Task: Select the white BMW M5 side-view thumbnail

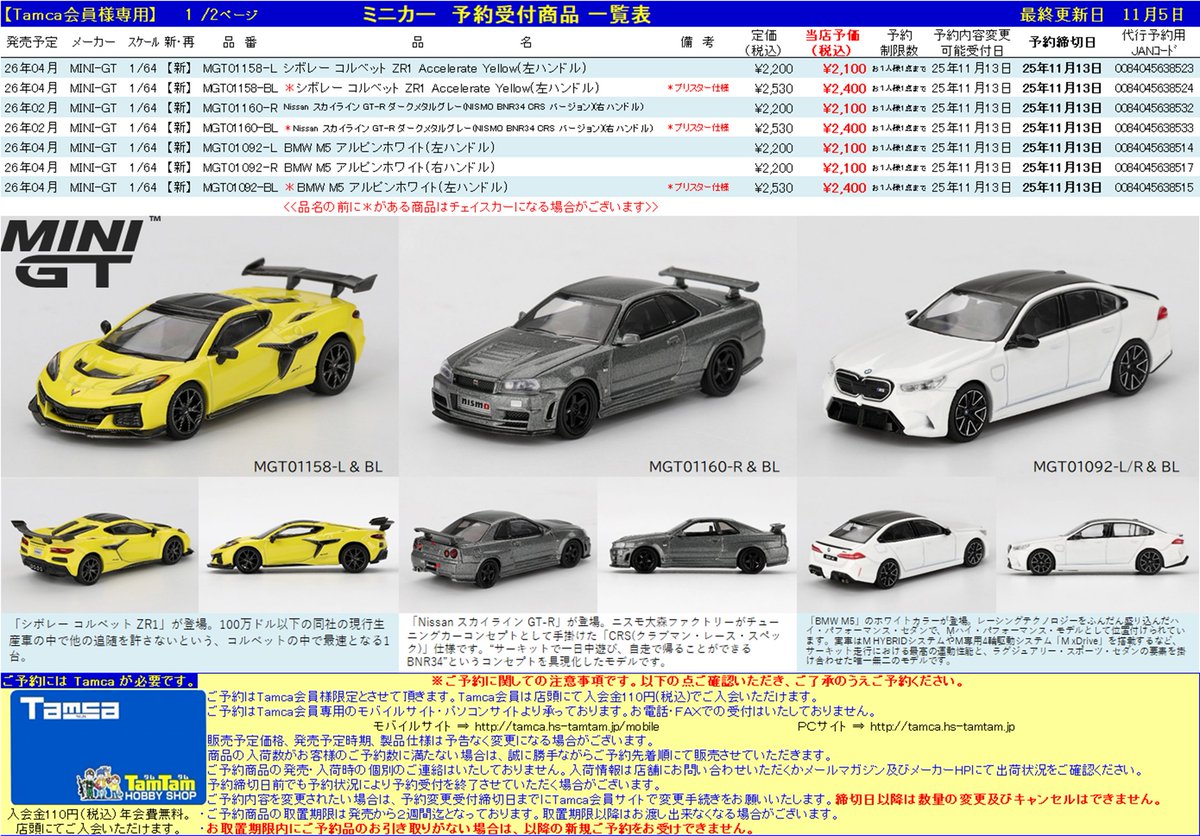Action: [x=1097, y=546]
